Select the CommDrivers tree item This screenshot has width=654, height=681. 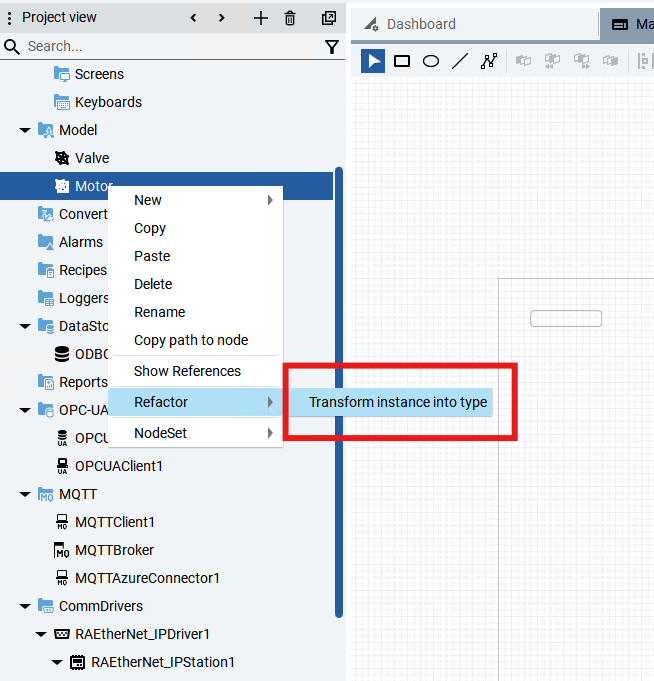tap(101, 606)
